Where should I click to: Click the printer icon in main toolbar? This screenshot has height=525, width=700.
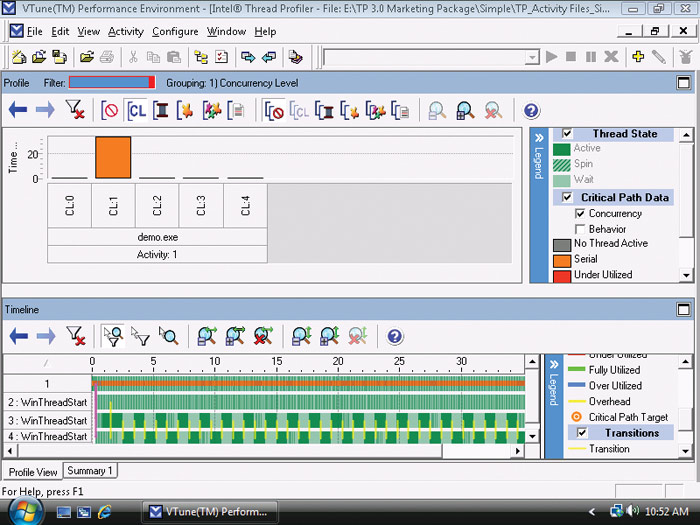click(107, 57)
